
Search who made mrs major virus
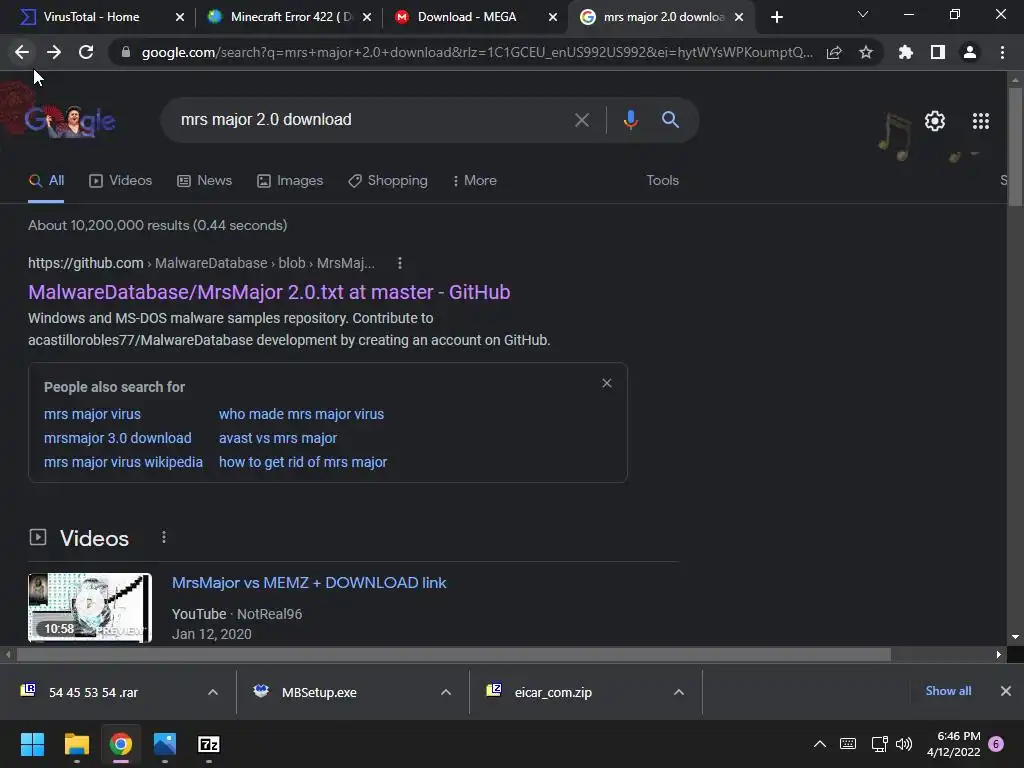click(x=301, y=414)
